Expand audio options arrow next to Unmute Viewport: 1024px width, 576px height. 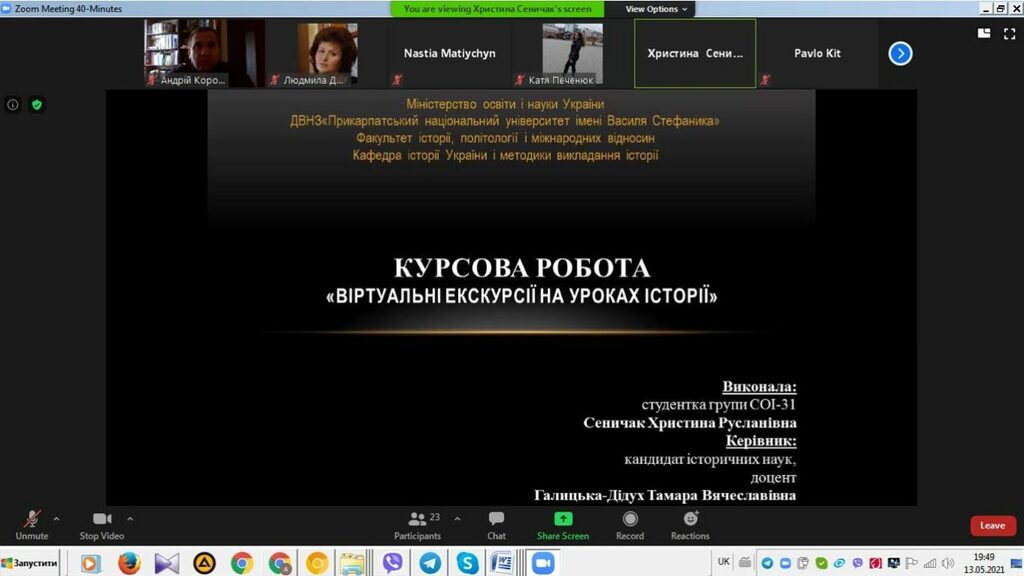point(56,519)
